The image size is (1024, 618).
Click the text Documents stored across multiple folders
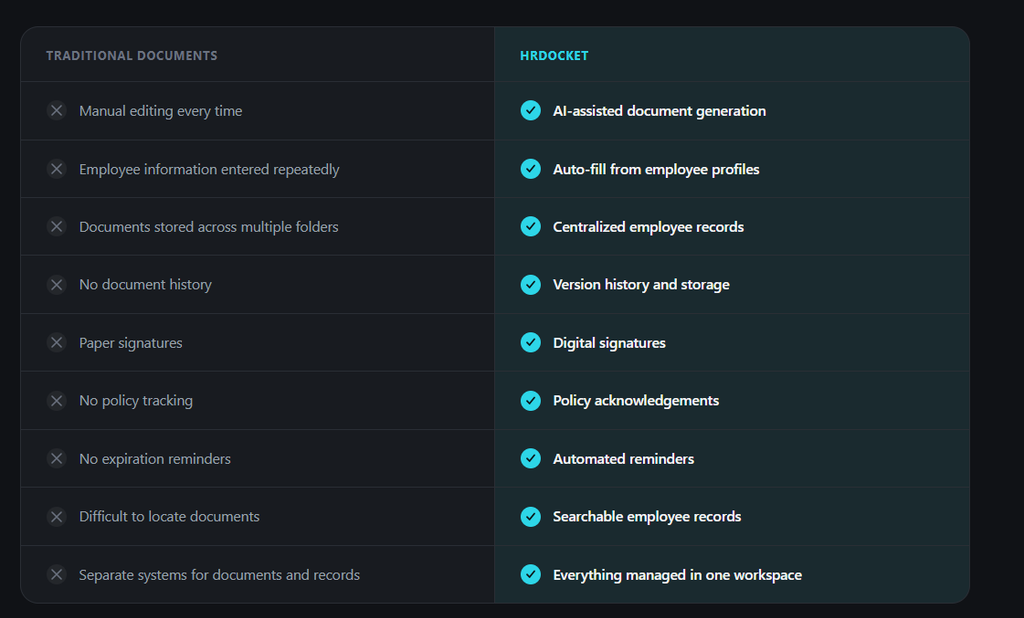(208, 227)
